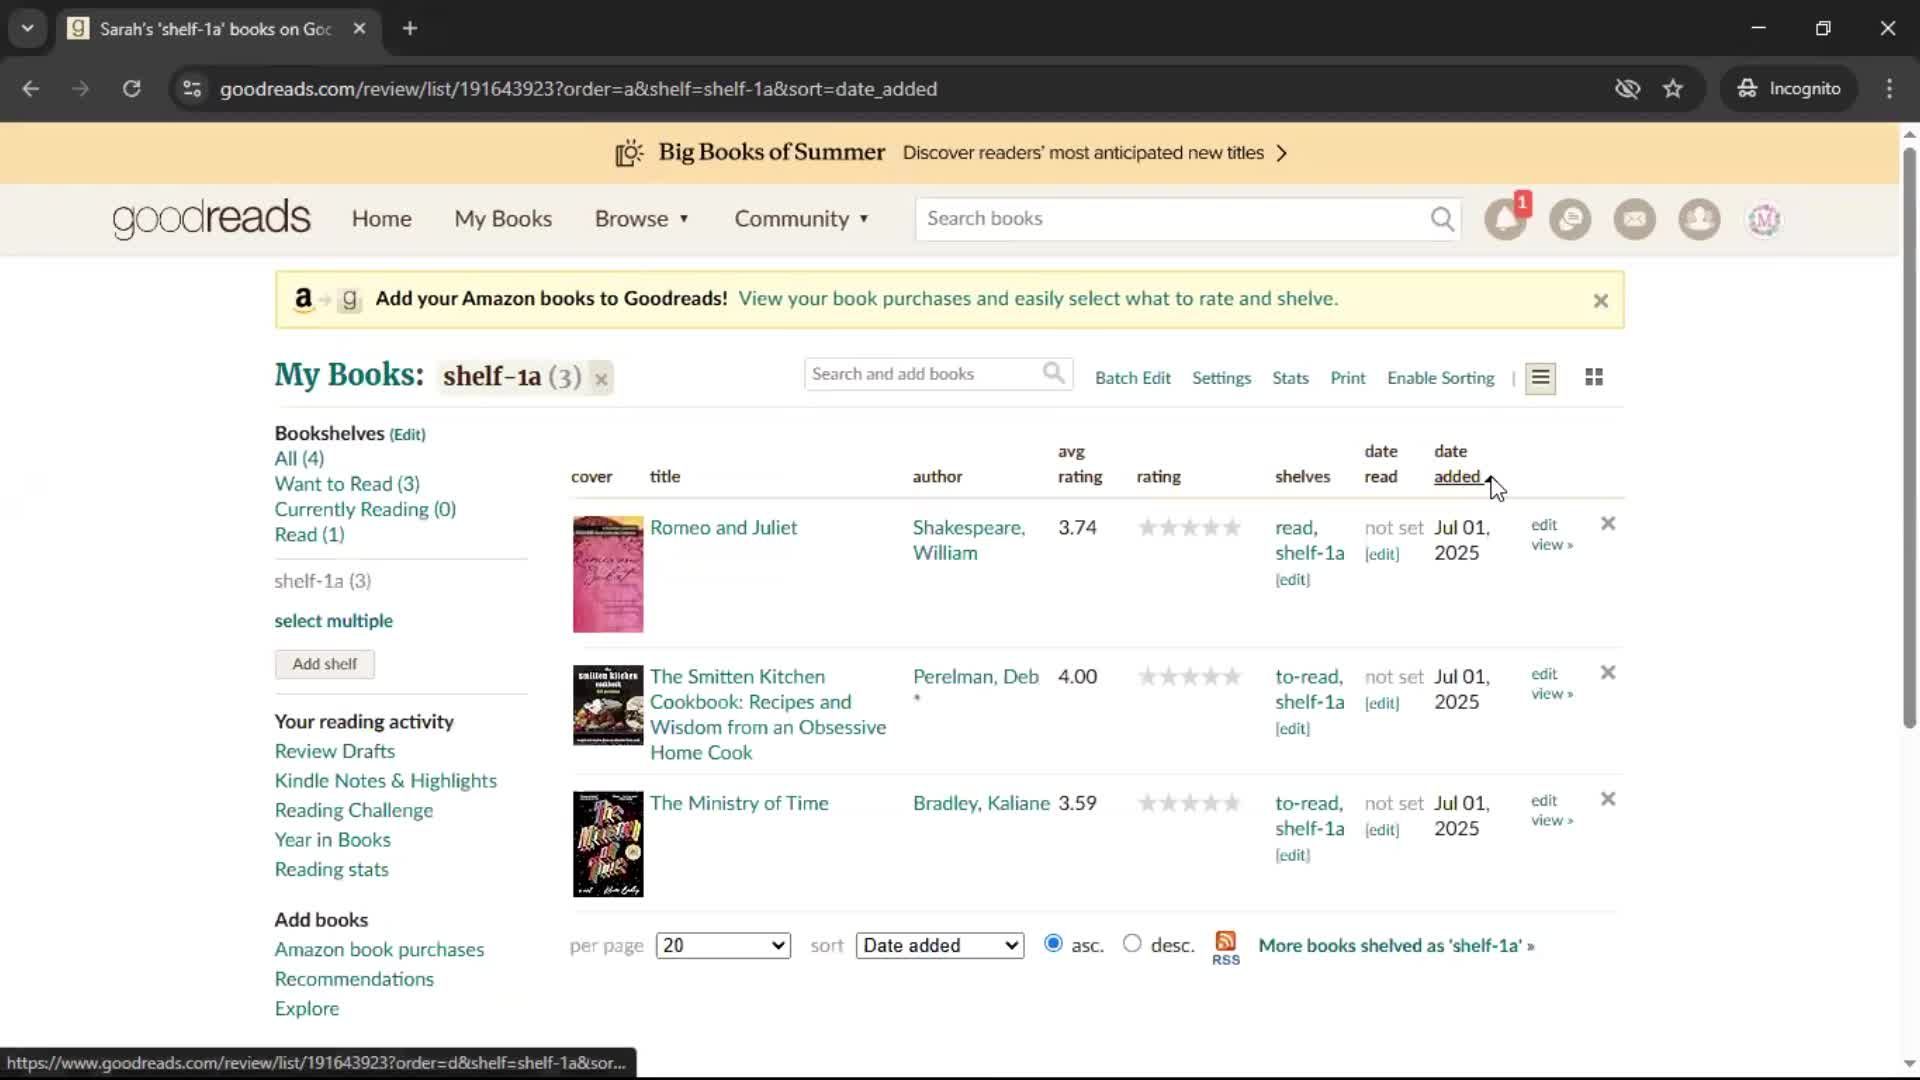Remove the shelf-1a filter tag

601,379
